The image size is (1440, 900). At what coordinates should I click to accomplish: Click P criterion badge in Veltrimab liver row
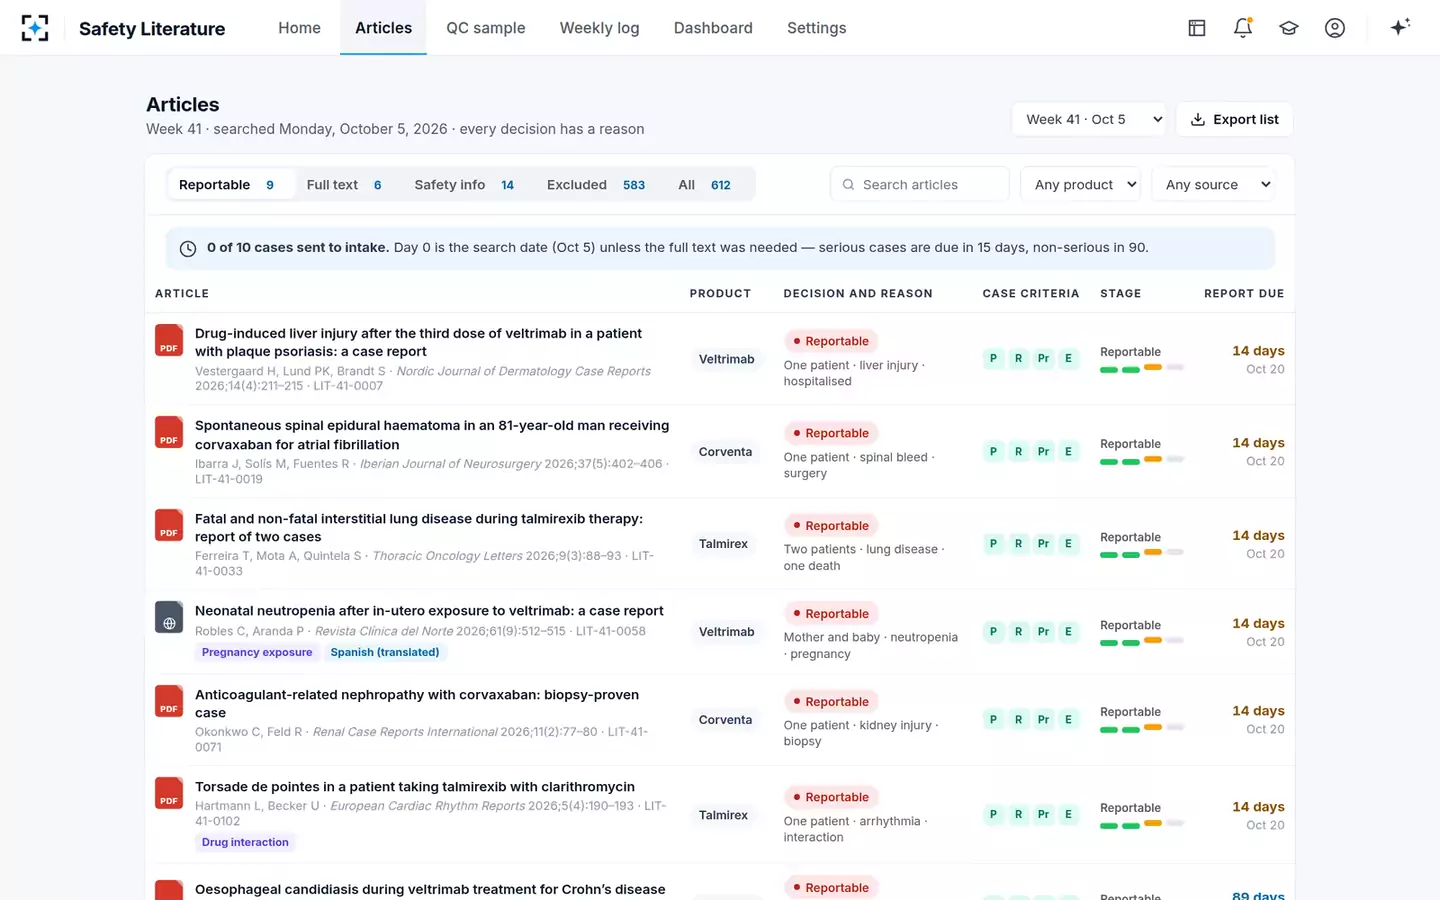993,358
